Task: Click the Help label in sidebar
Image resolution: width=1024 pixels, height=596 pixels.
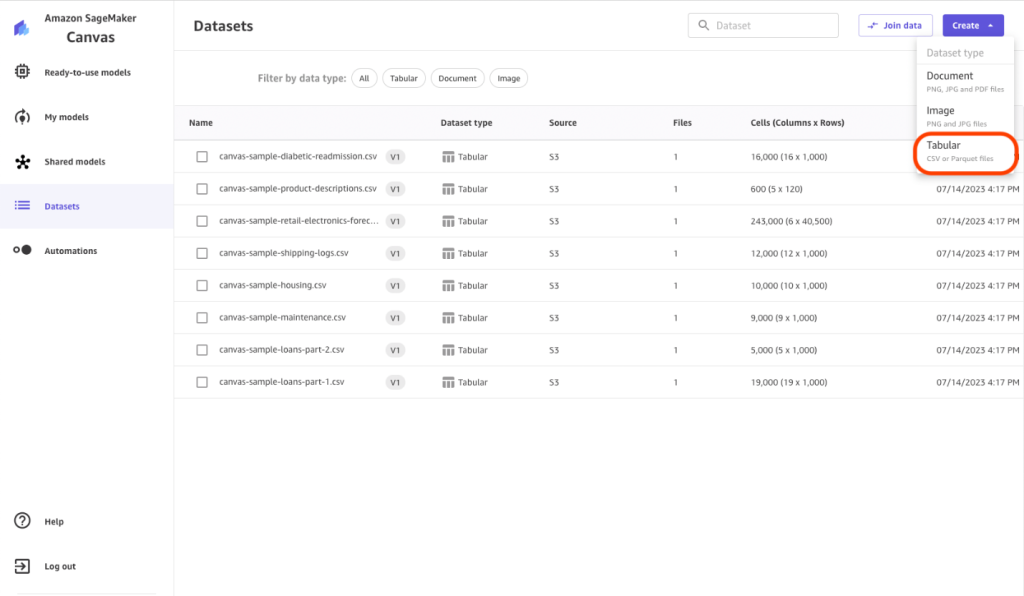Action: tap(54, 522)
